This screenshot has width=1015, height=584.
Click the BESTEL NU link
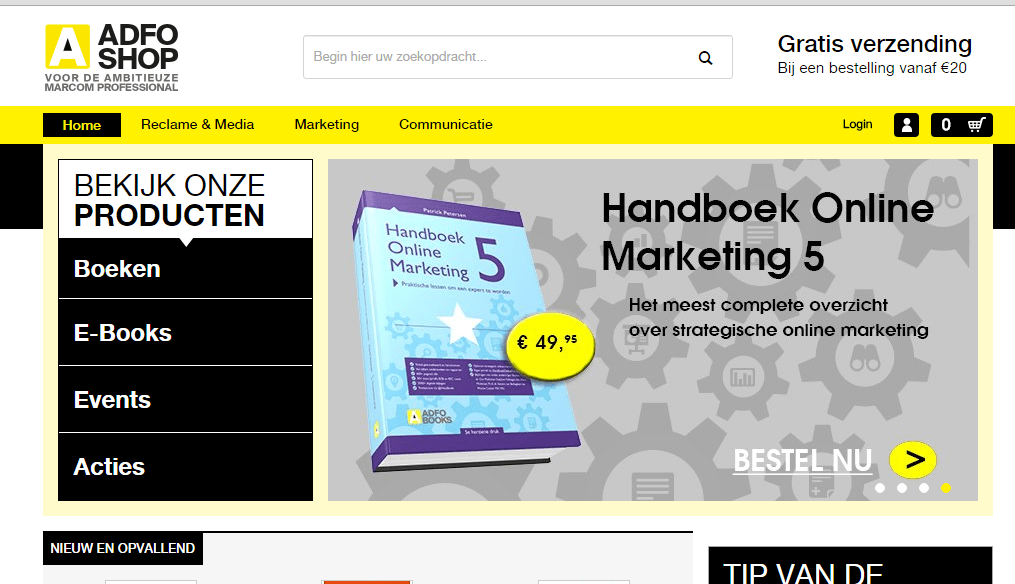click(x=803, y=461)
